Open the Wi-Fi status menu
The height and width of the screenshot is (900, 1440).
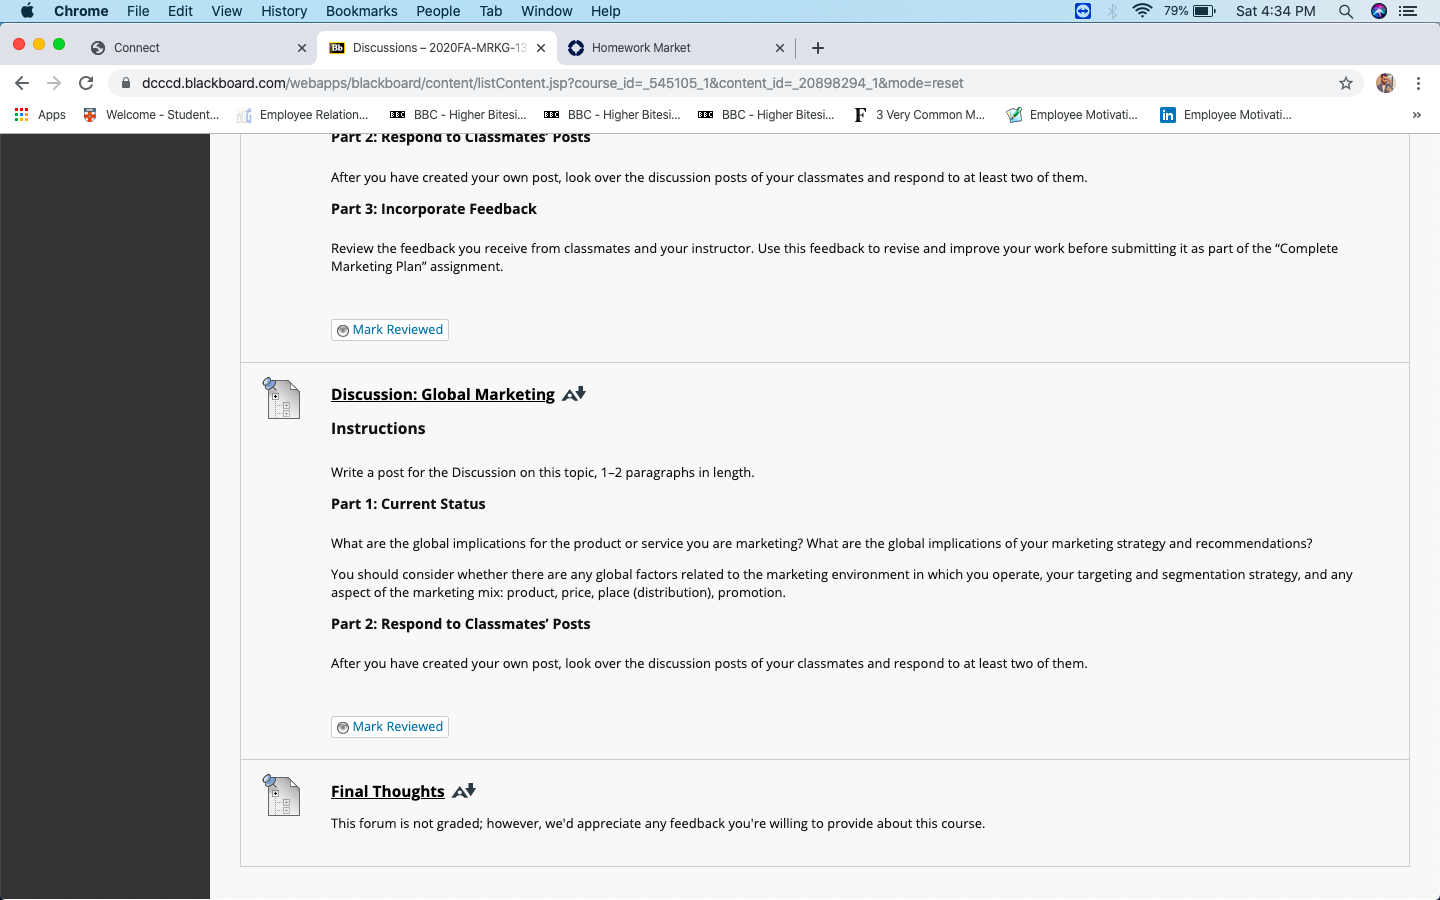[1142, 11]
